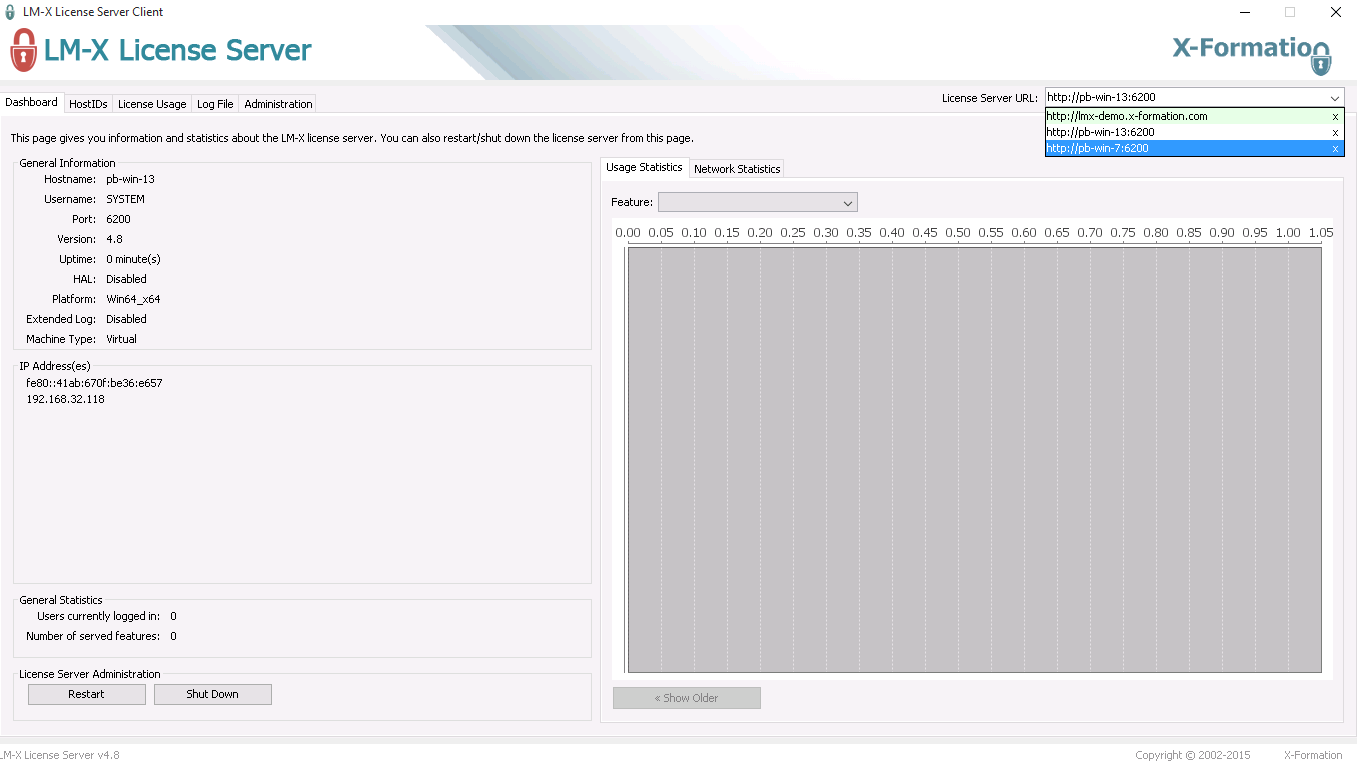The height and width of the screenshot is (764, 1357).
Task: Remove pb-win-7:6200 list entry with its x
Action: click(1335, 149)
